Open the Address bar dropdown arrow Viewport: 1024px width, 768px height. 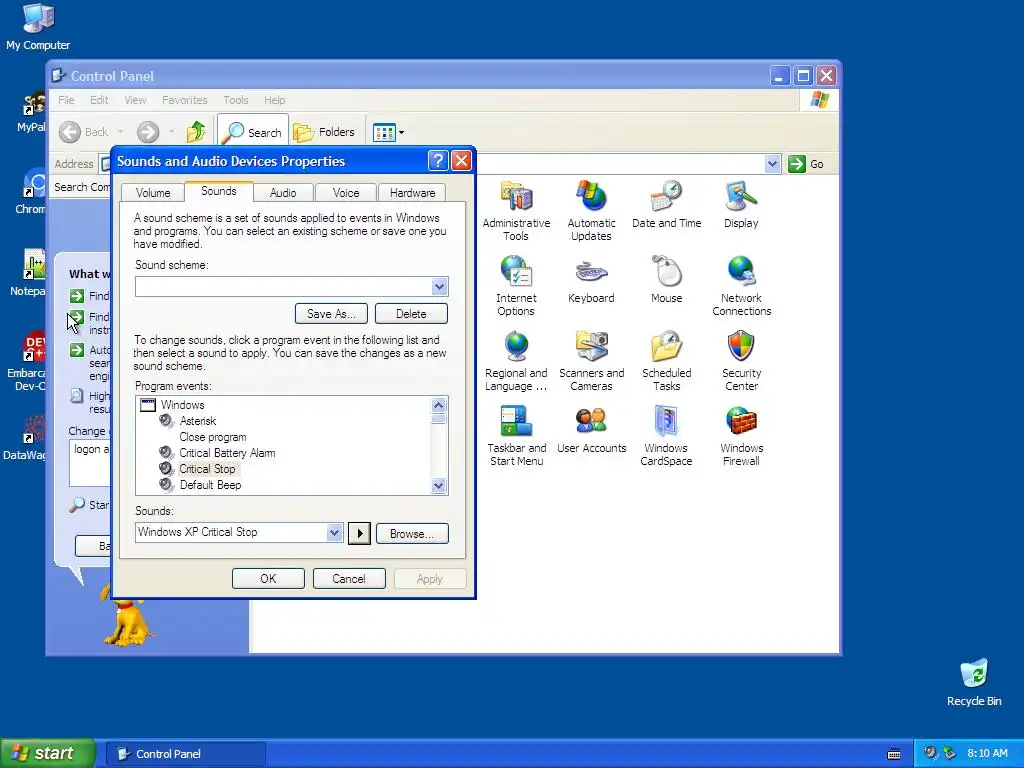(773, 164)
